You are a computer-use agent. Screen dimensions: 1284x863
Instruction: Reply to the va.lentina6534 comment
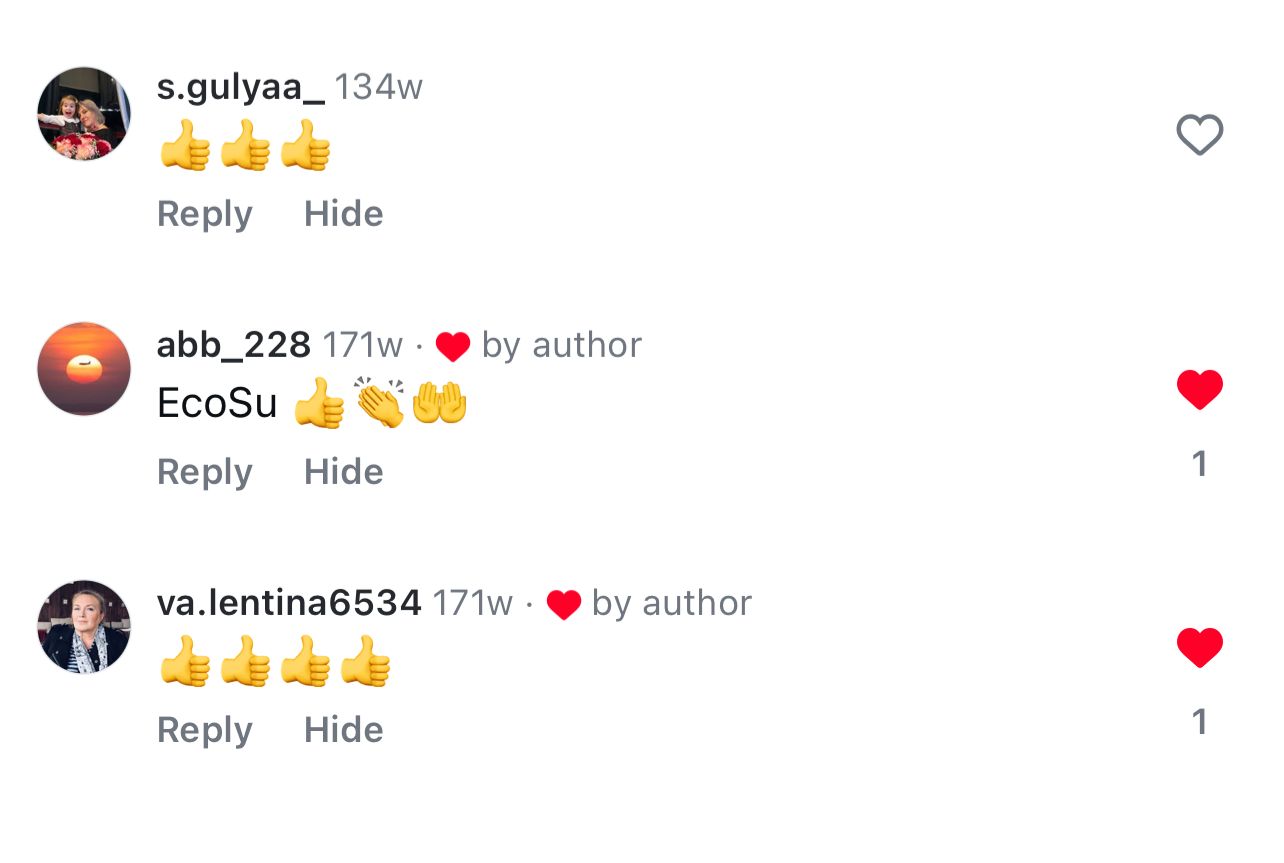coord(204,730)
